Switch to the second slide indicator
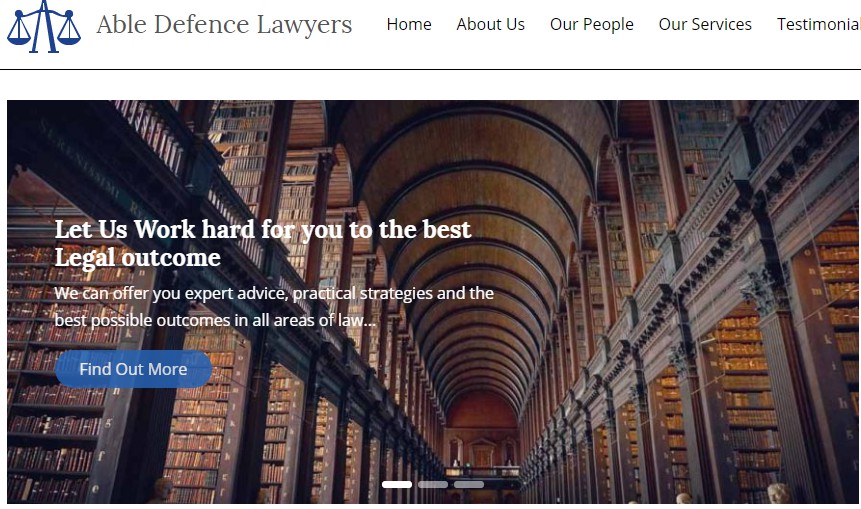The width and height of the screenshot is (861, 509). [433, 484]
